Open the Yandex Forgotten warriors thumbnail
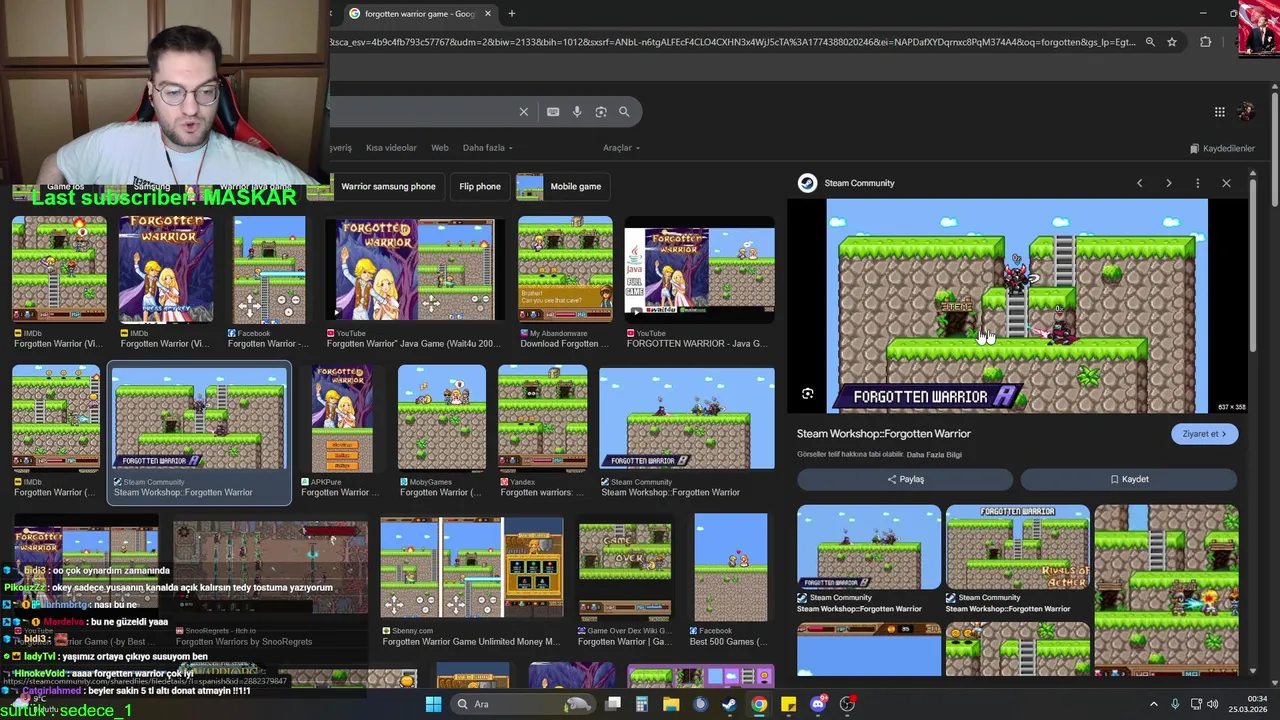Screen dimensions: 1280x720 (542, 419)
